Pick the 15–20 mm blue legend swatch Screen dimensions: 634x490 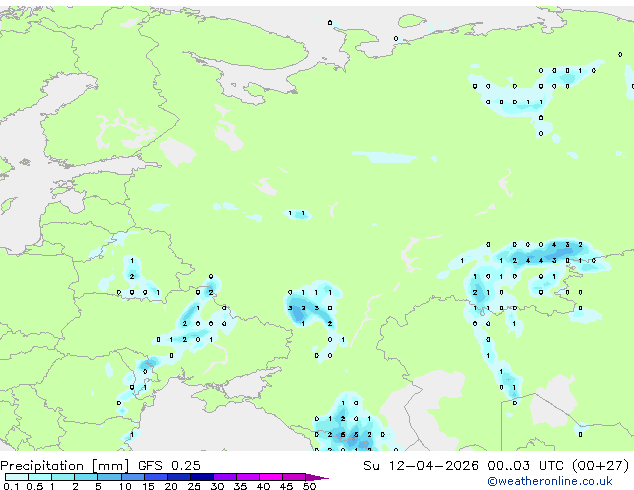pyautogui.click(x=155, y=477)
